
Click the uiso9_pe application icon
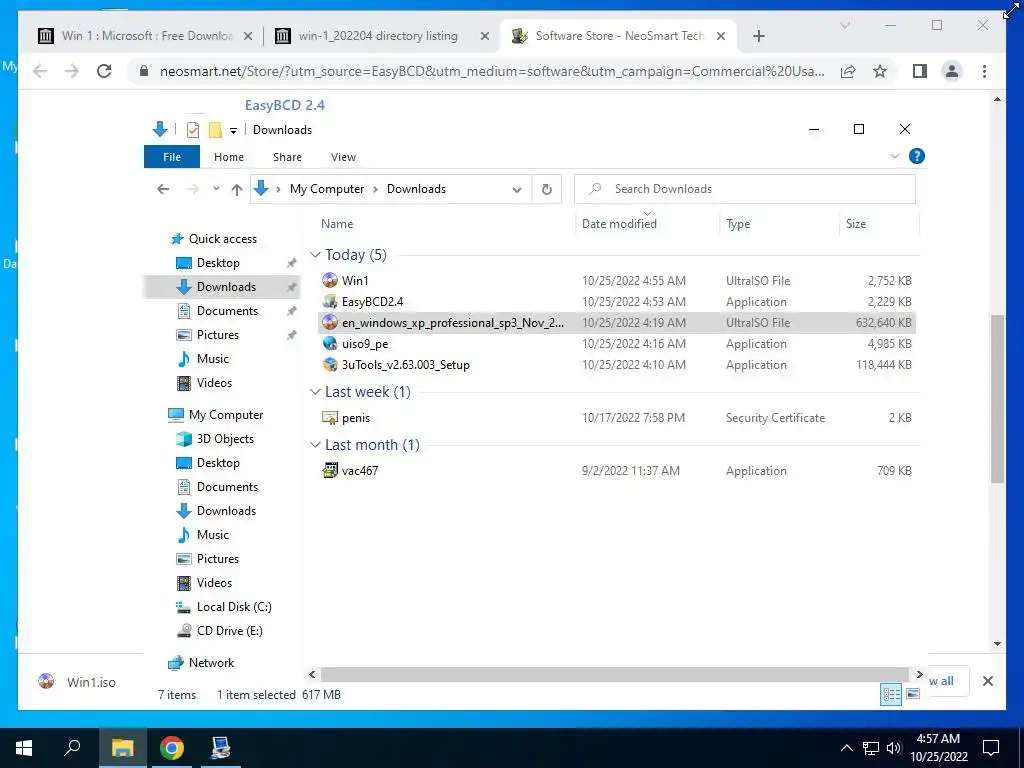point(330,344)
